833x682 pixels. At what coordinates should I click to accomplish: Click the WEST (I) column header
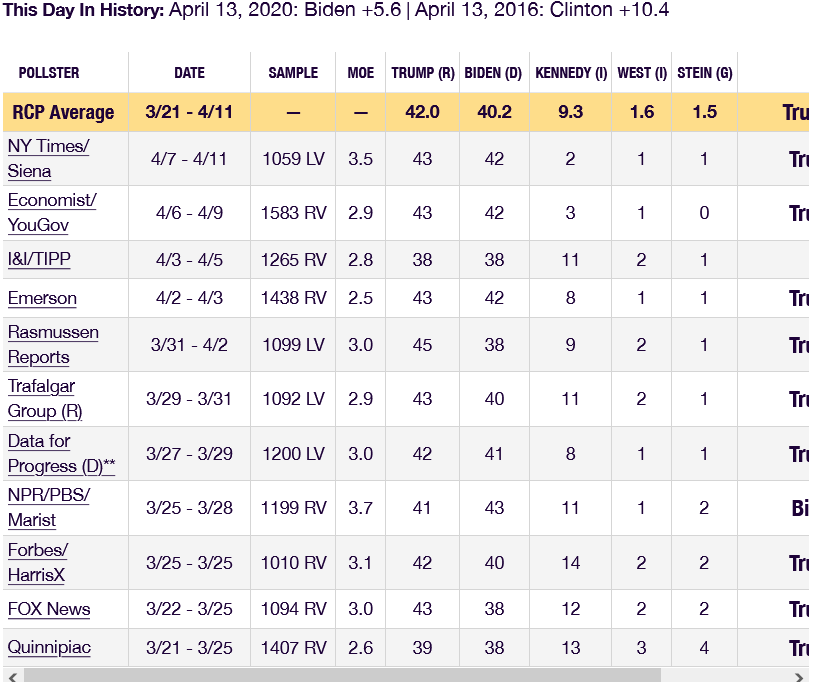pos(642,73)
